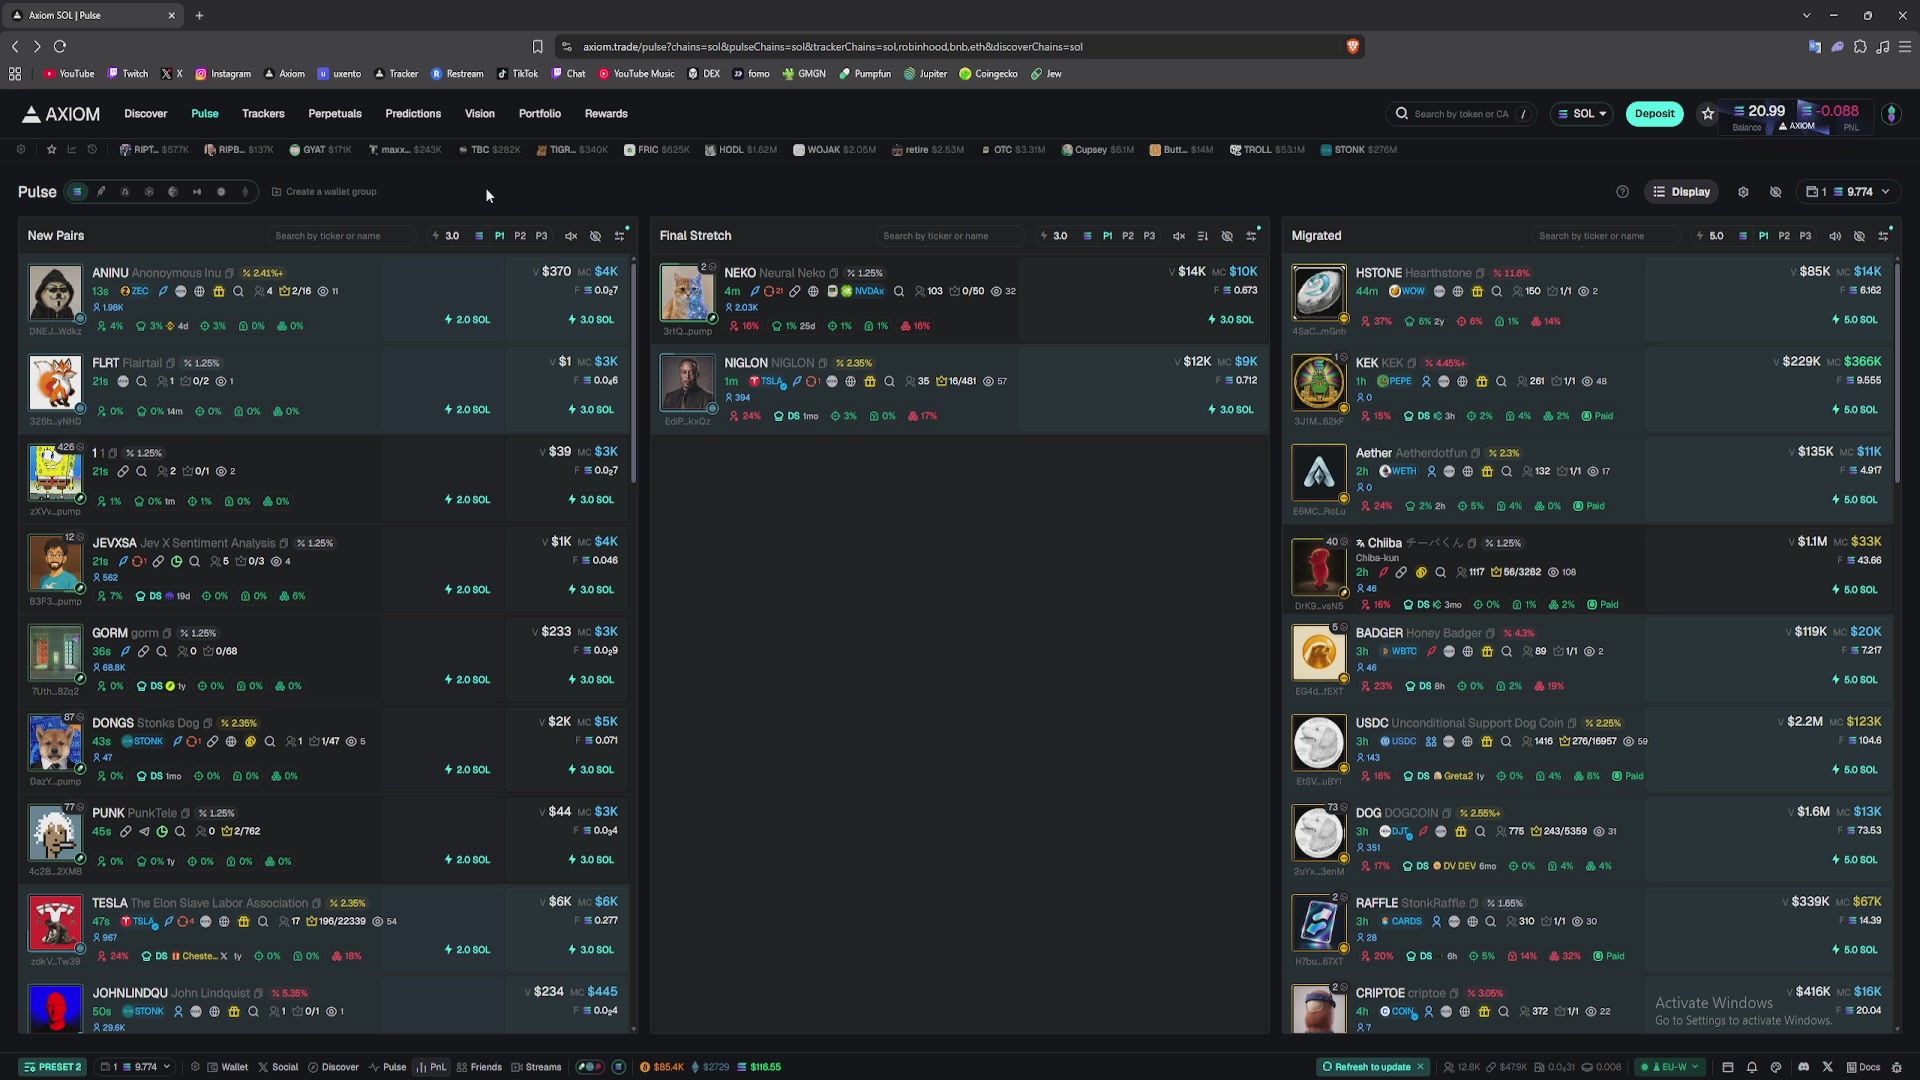Screen dimensions: 1920x1080
Task: Reload the page with the browser refresh icon
Action: tap(60, 46)
